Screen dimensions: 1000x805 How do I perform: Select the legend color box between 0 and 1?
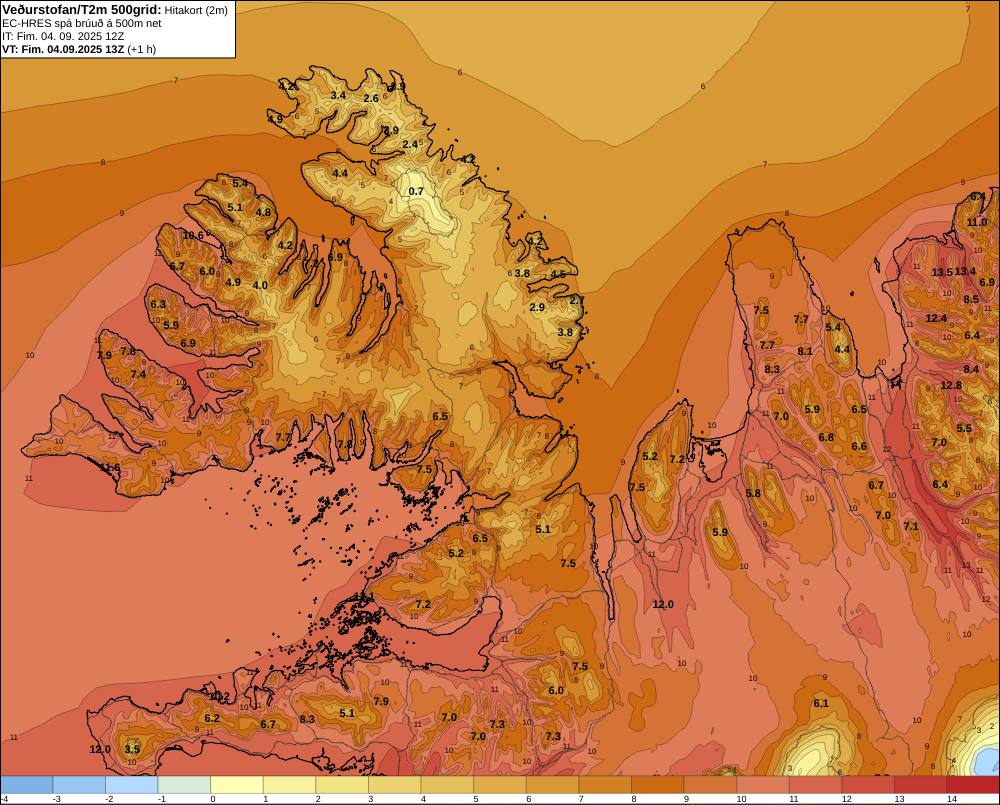[x=237, y=785]
